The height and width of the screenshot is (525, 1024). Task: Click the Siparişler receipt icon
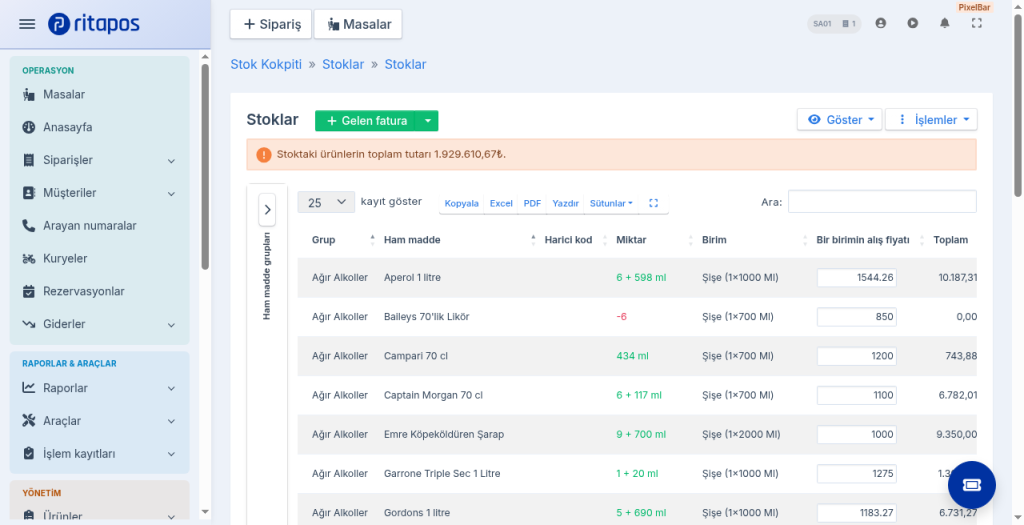click(x=28, y=160)
